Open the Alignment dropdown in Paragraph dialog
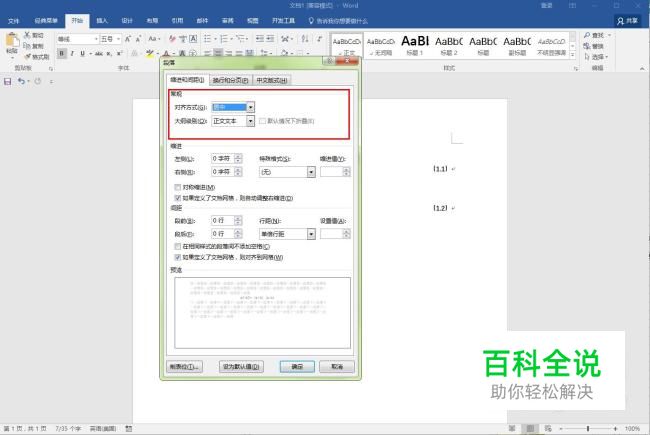 point(233,107)
